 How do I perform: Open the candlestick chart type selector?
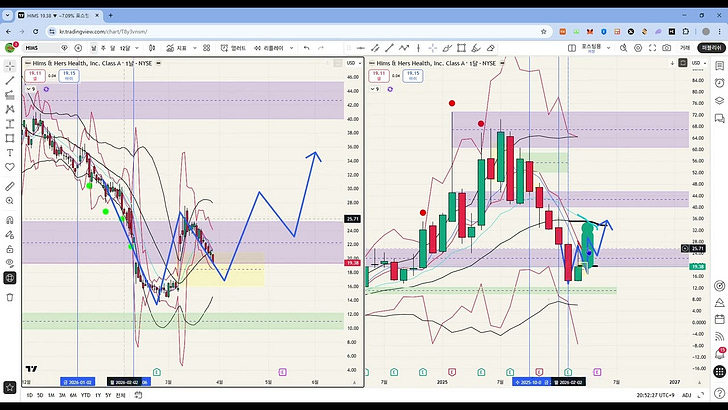click(152, 48)
